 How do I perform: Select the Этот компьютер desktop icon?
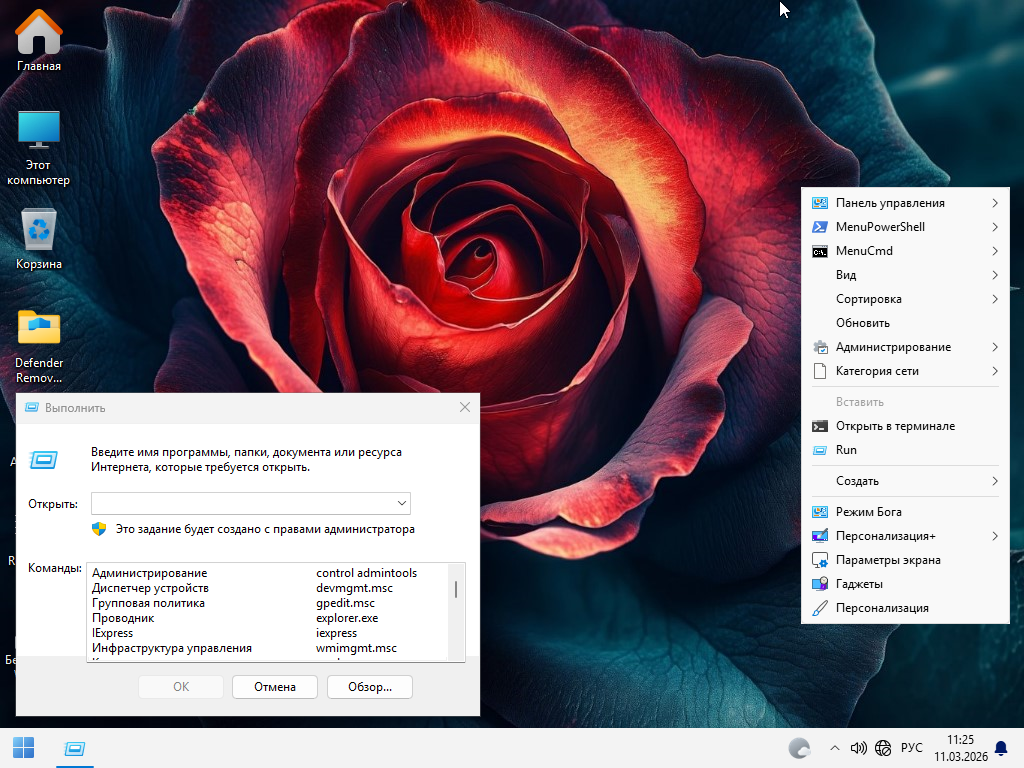point(39,130)
